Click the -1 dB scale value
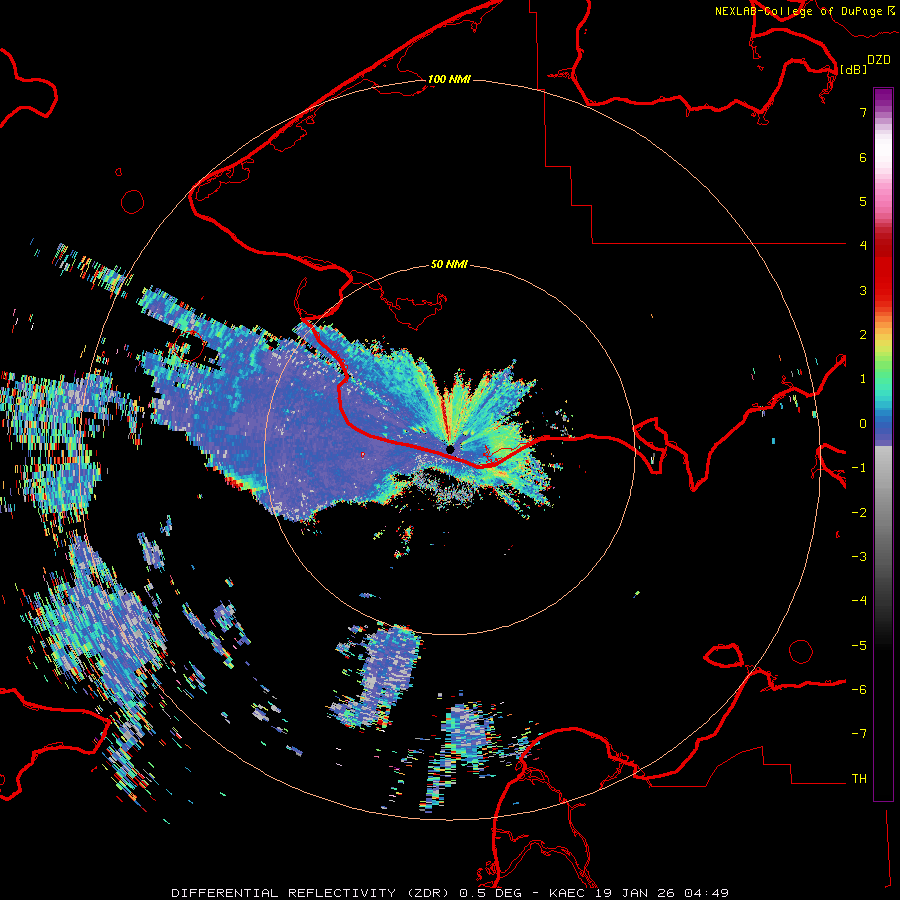900x900 pixels. coord(859,468)
